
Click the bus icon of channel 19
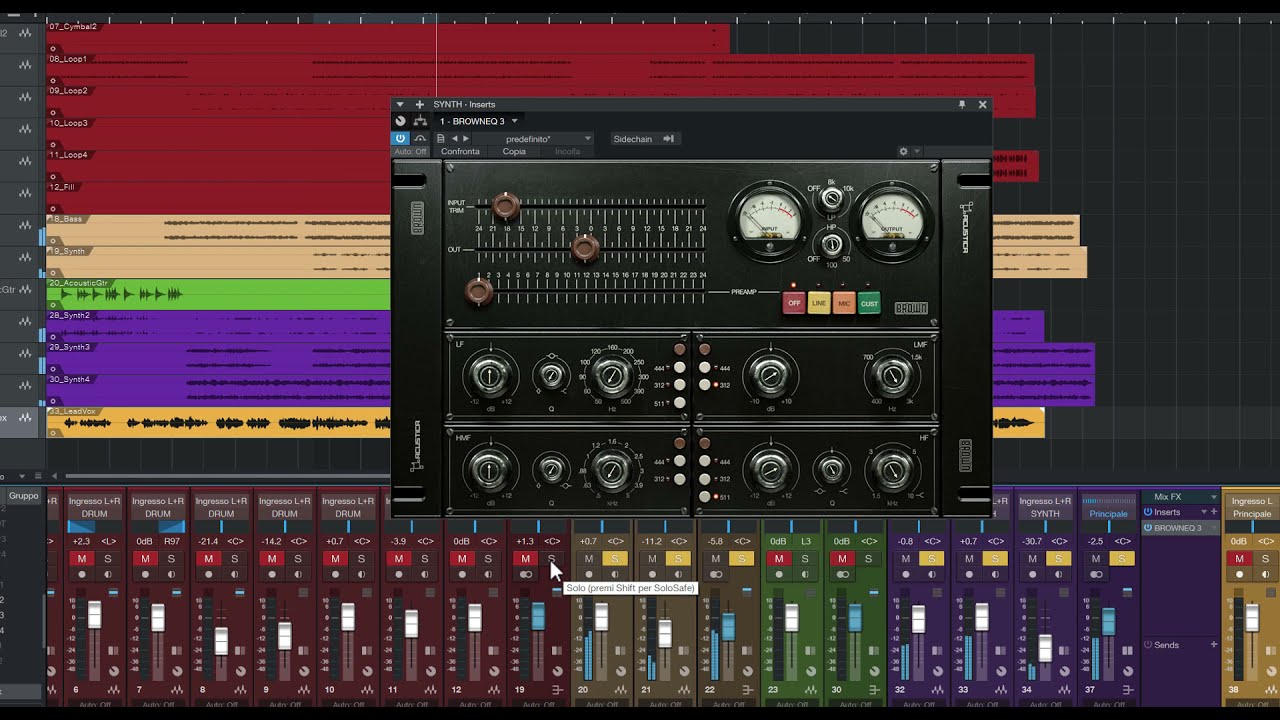point(557,690)
